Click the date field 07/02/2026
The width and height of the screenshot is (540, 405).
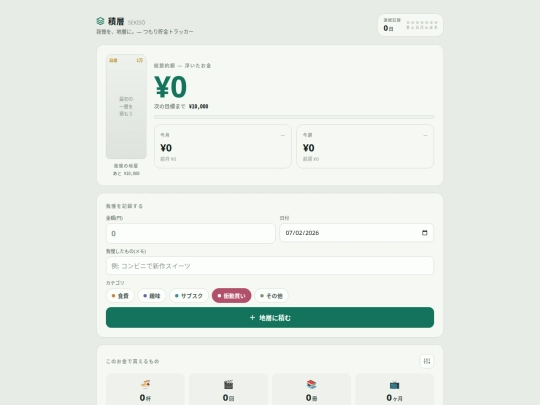(357, 233)
